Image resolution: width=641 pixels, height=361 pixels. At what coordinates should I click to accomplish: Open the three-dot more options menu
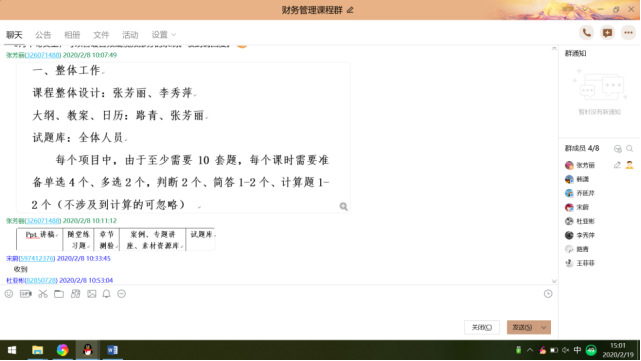pos(628,33)
